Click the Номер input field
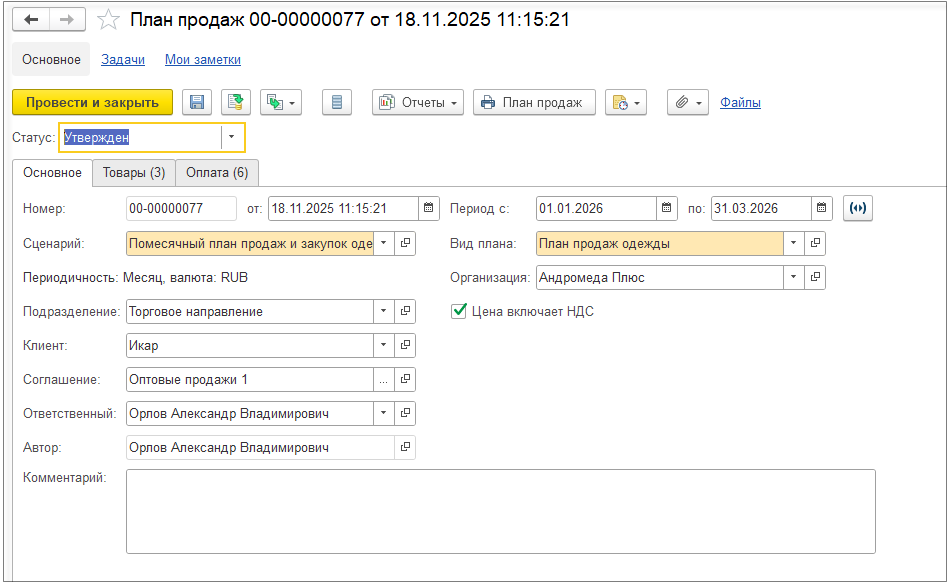947x582 pixels. click(181, 208)
